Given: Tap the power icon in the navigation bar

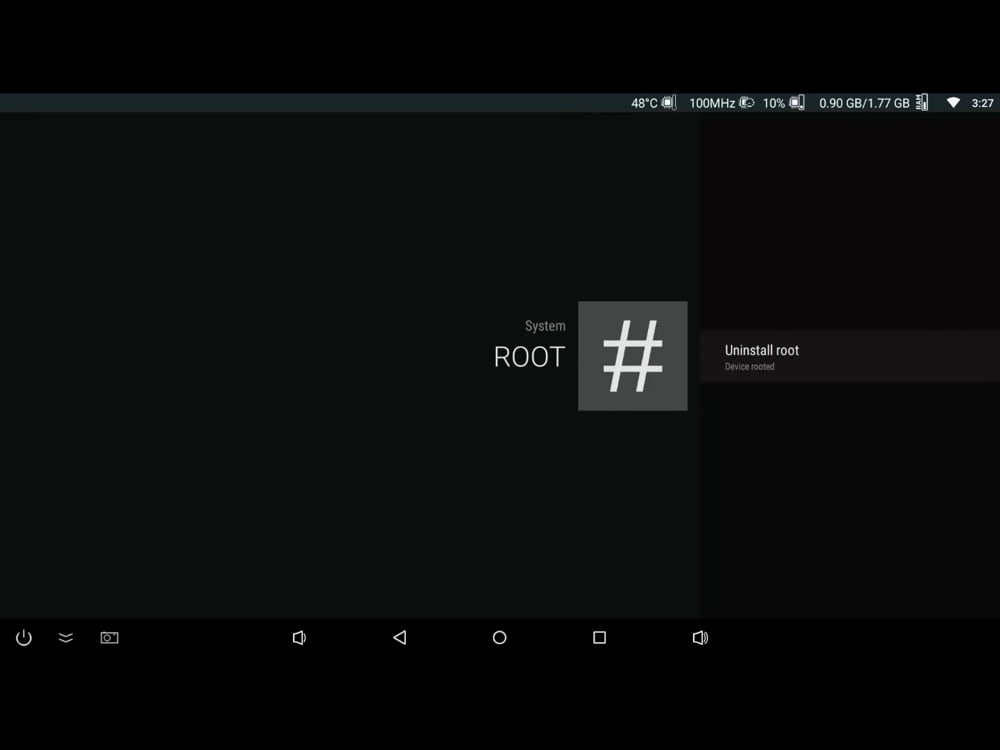Looking at the screenshot, I should 23,637.
